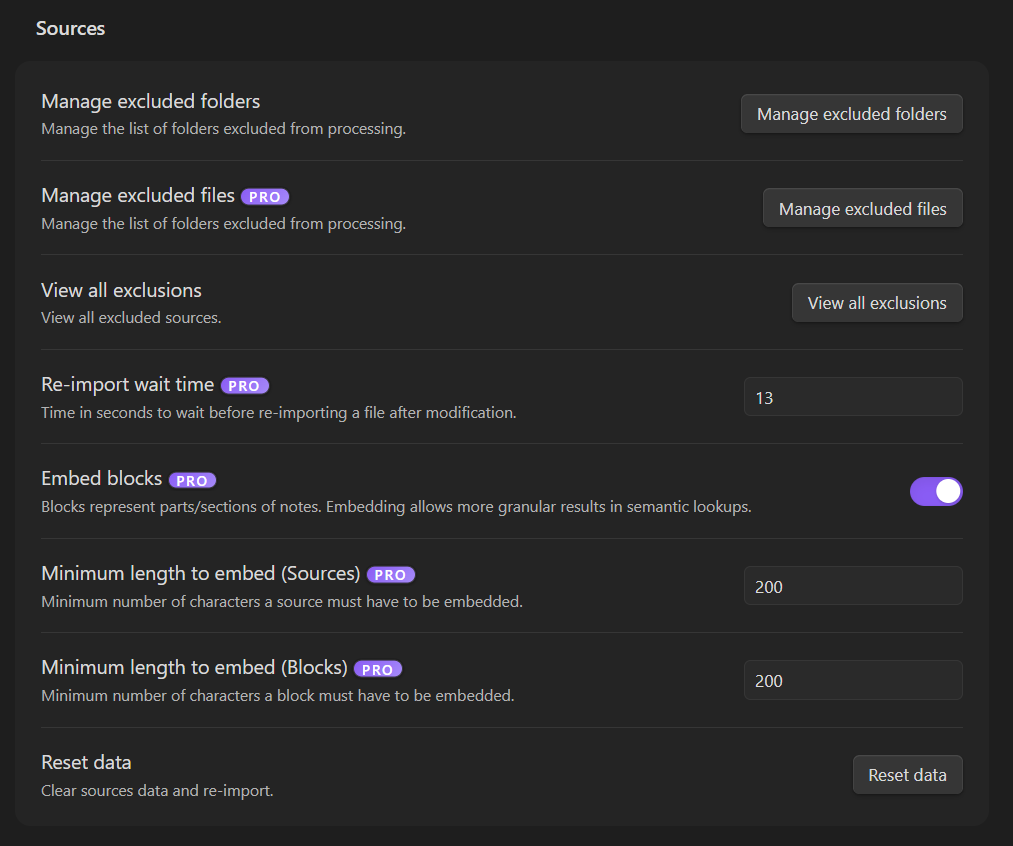The height and width of the screenshot is (846, 1013).
Task: Open the Manage excluded files button
Action: click(x=862, y=208)
